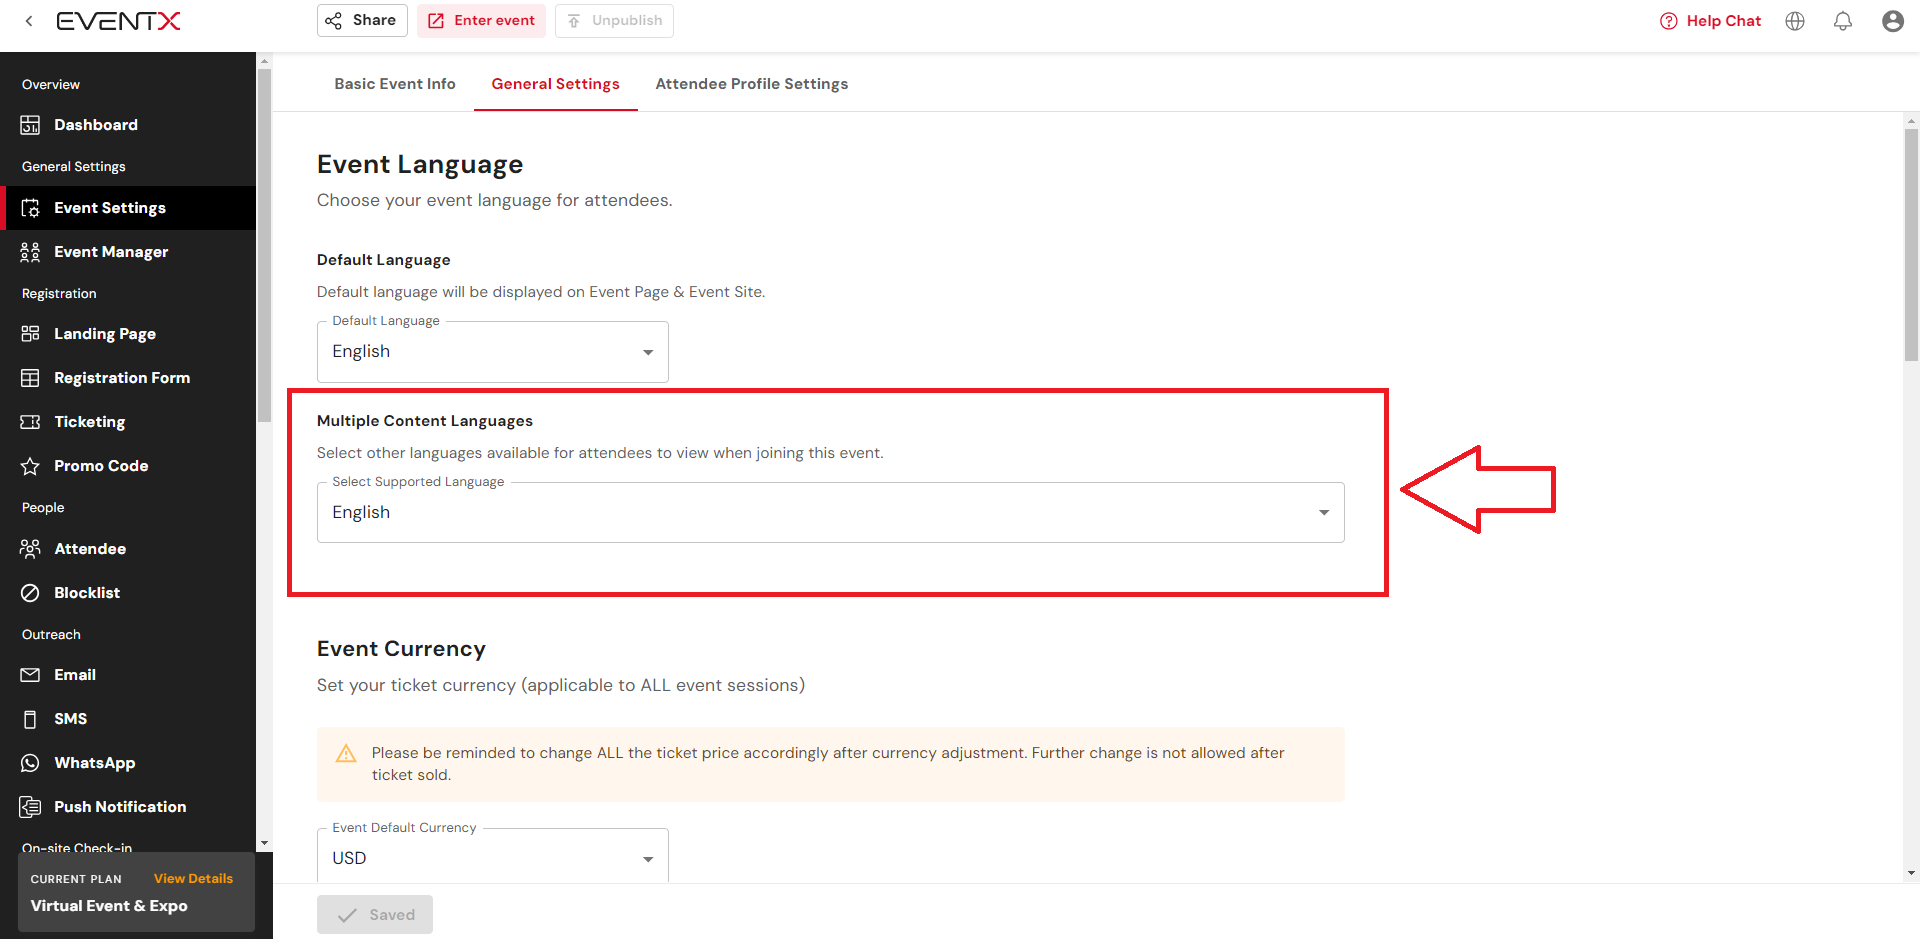1920x939 pixels.
Task: Open Registration Form in the sidebar
Action: coord(128,378)
